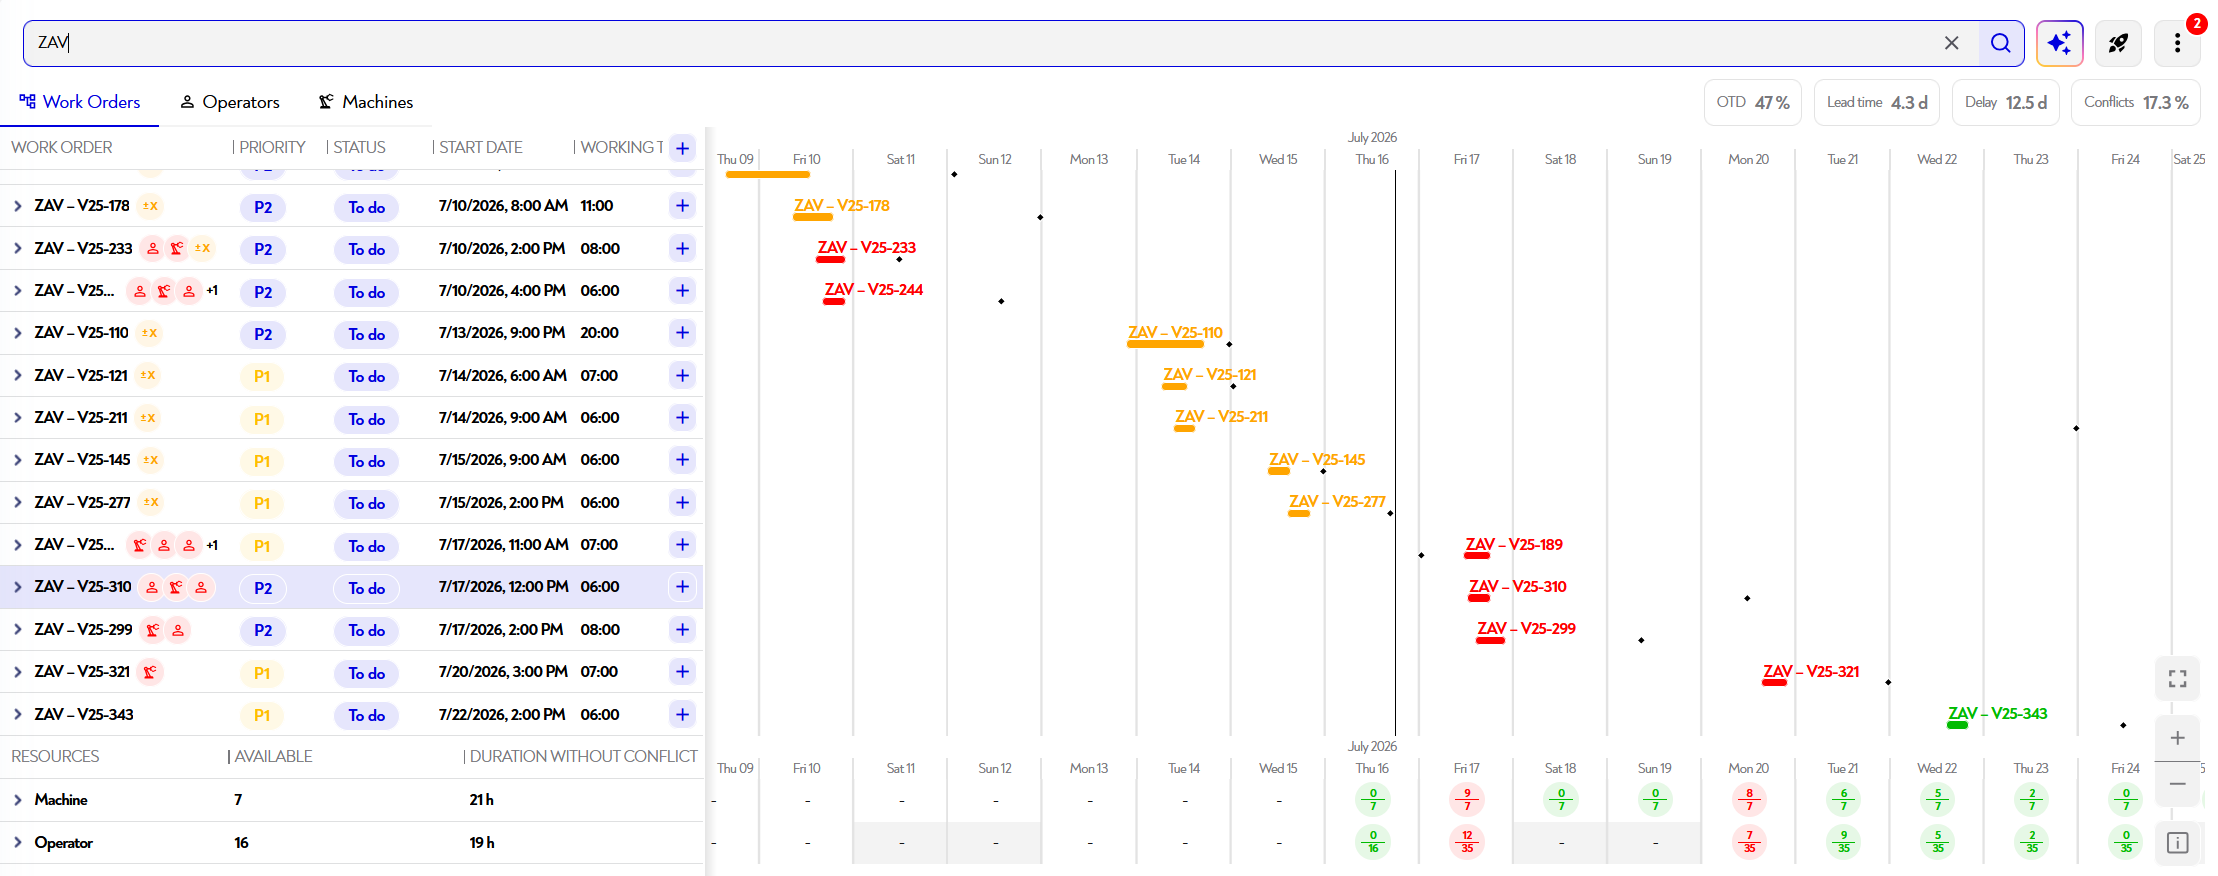
Task: Click Fri 17 machine load 9/7 indicator
Action: pyautogui.click(x=1467, y=800)
